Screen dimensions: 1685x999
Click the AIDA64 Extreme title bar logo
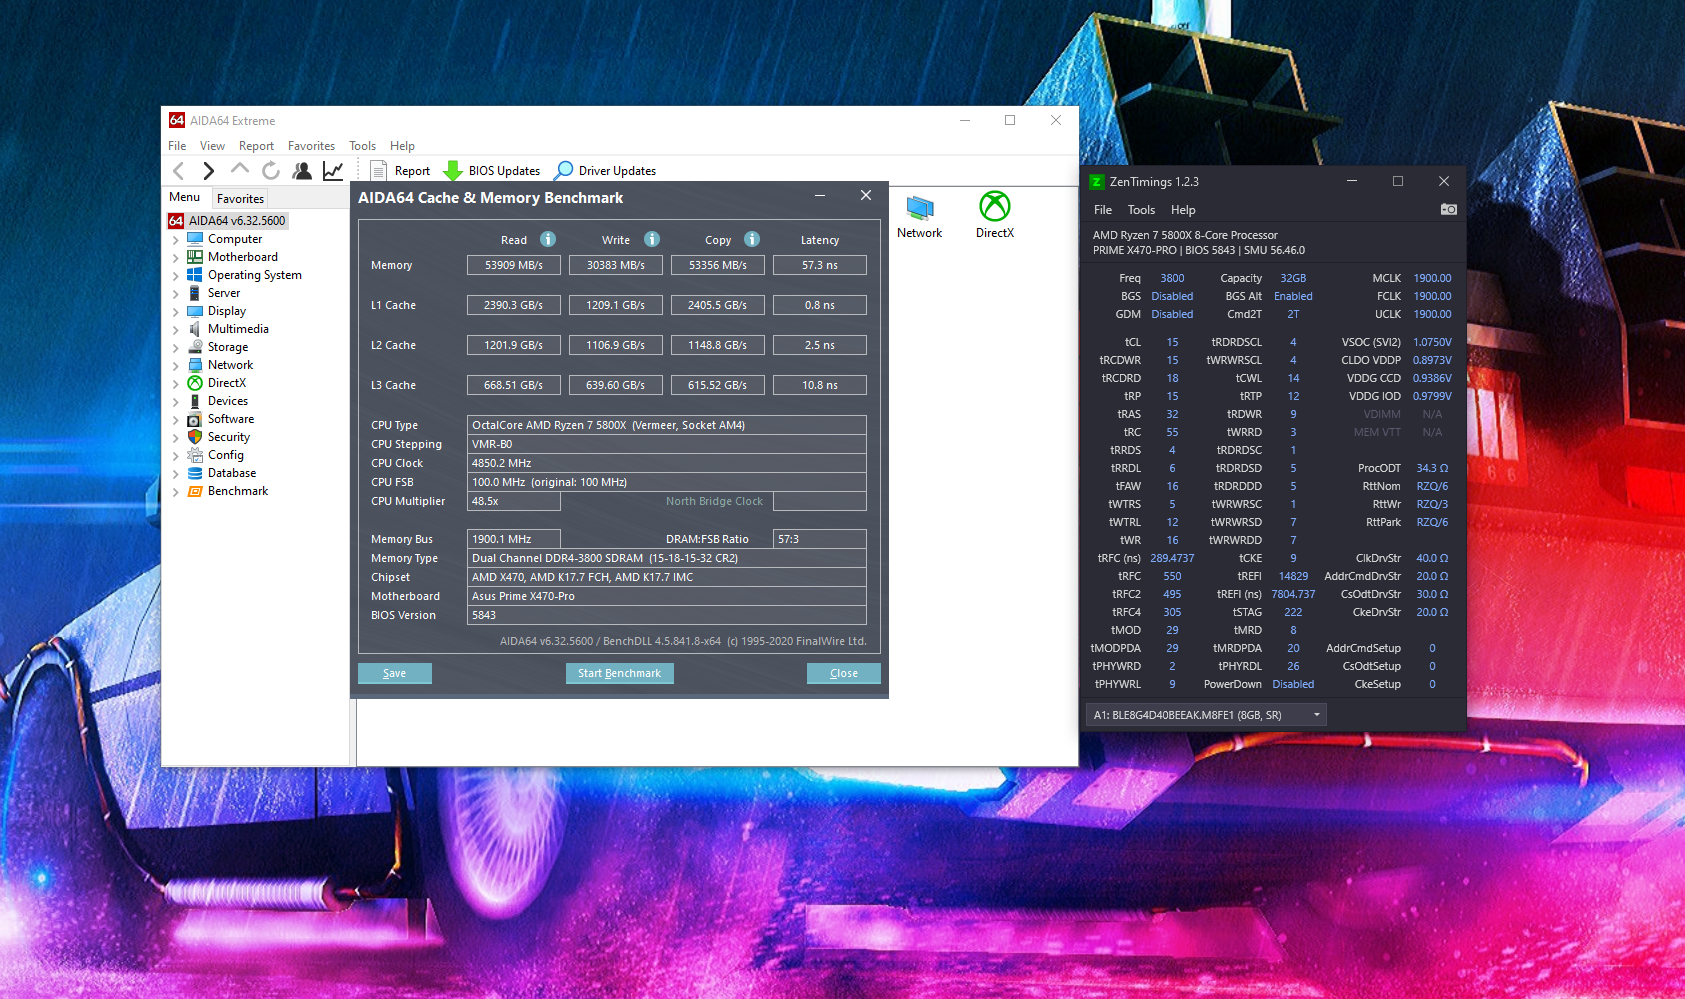(177, 120)
